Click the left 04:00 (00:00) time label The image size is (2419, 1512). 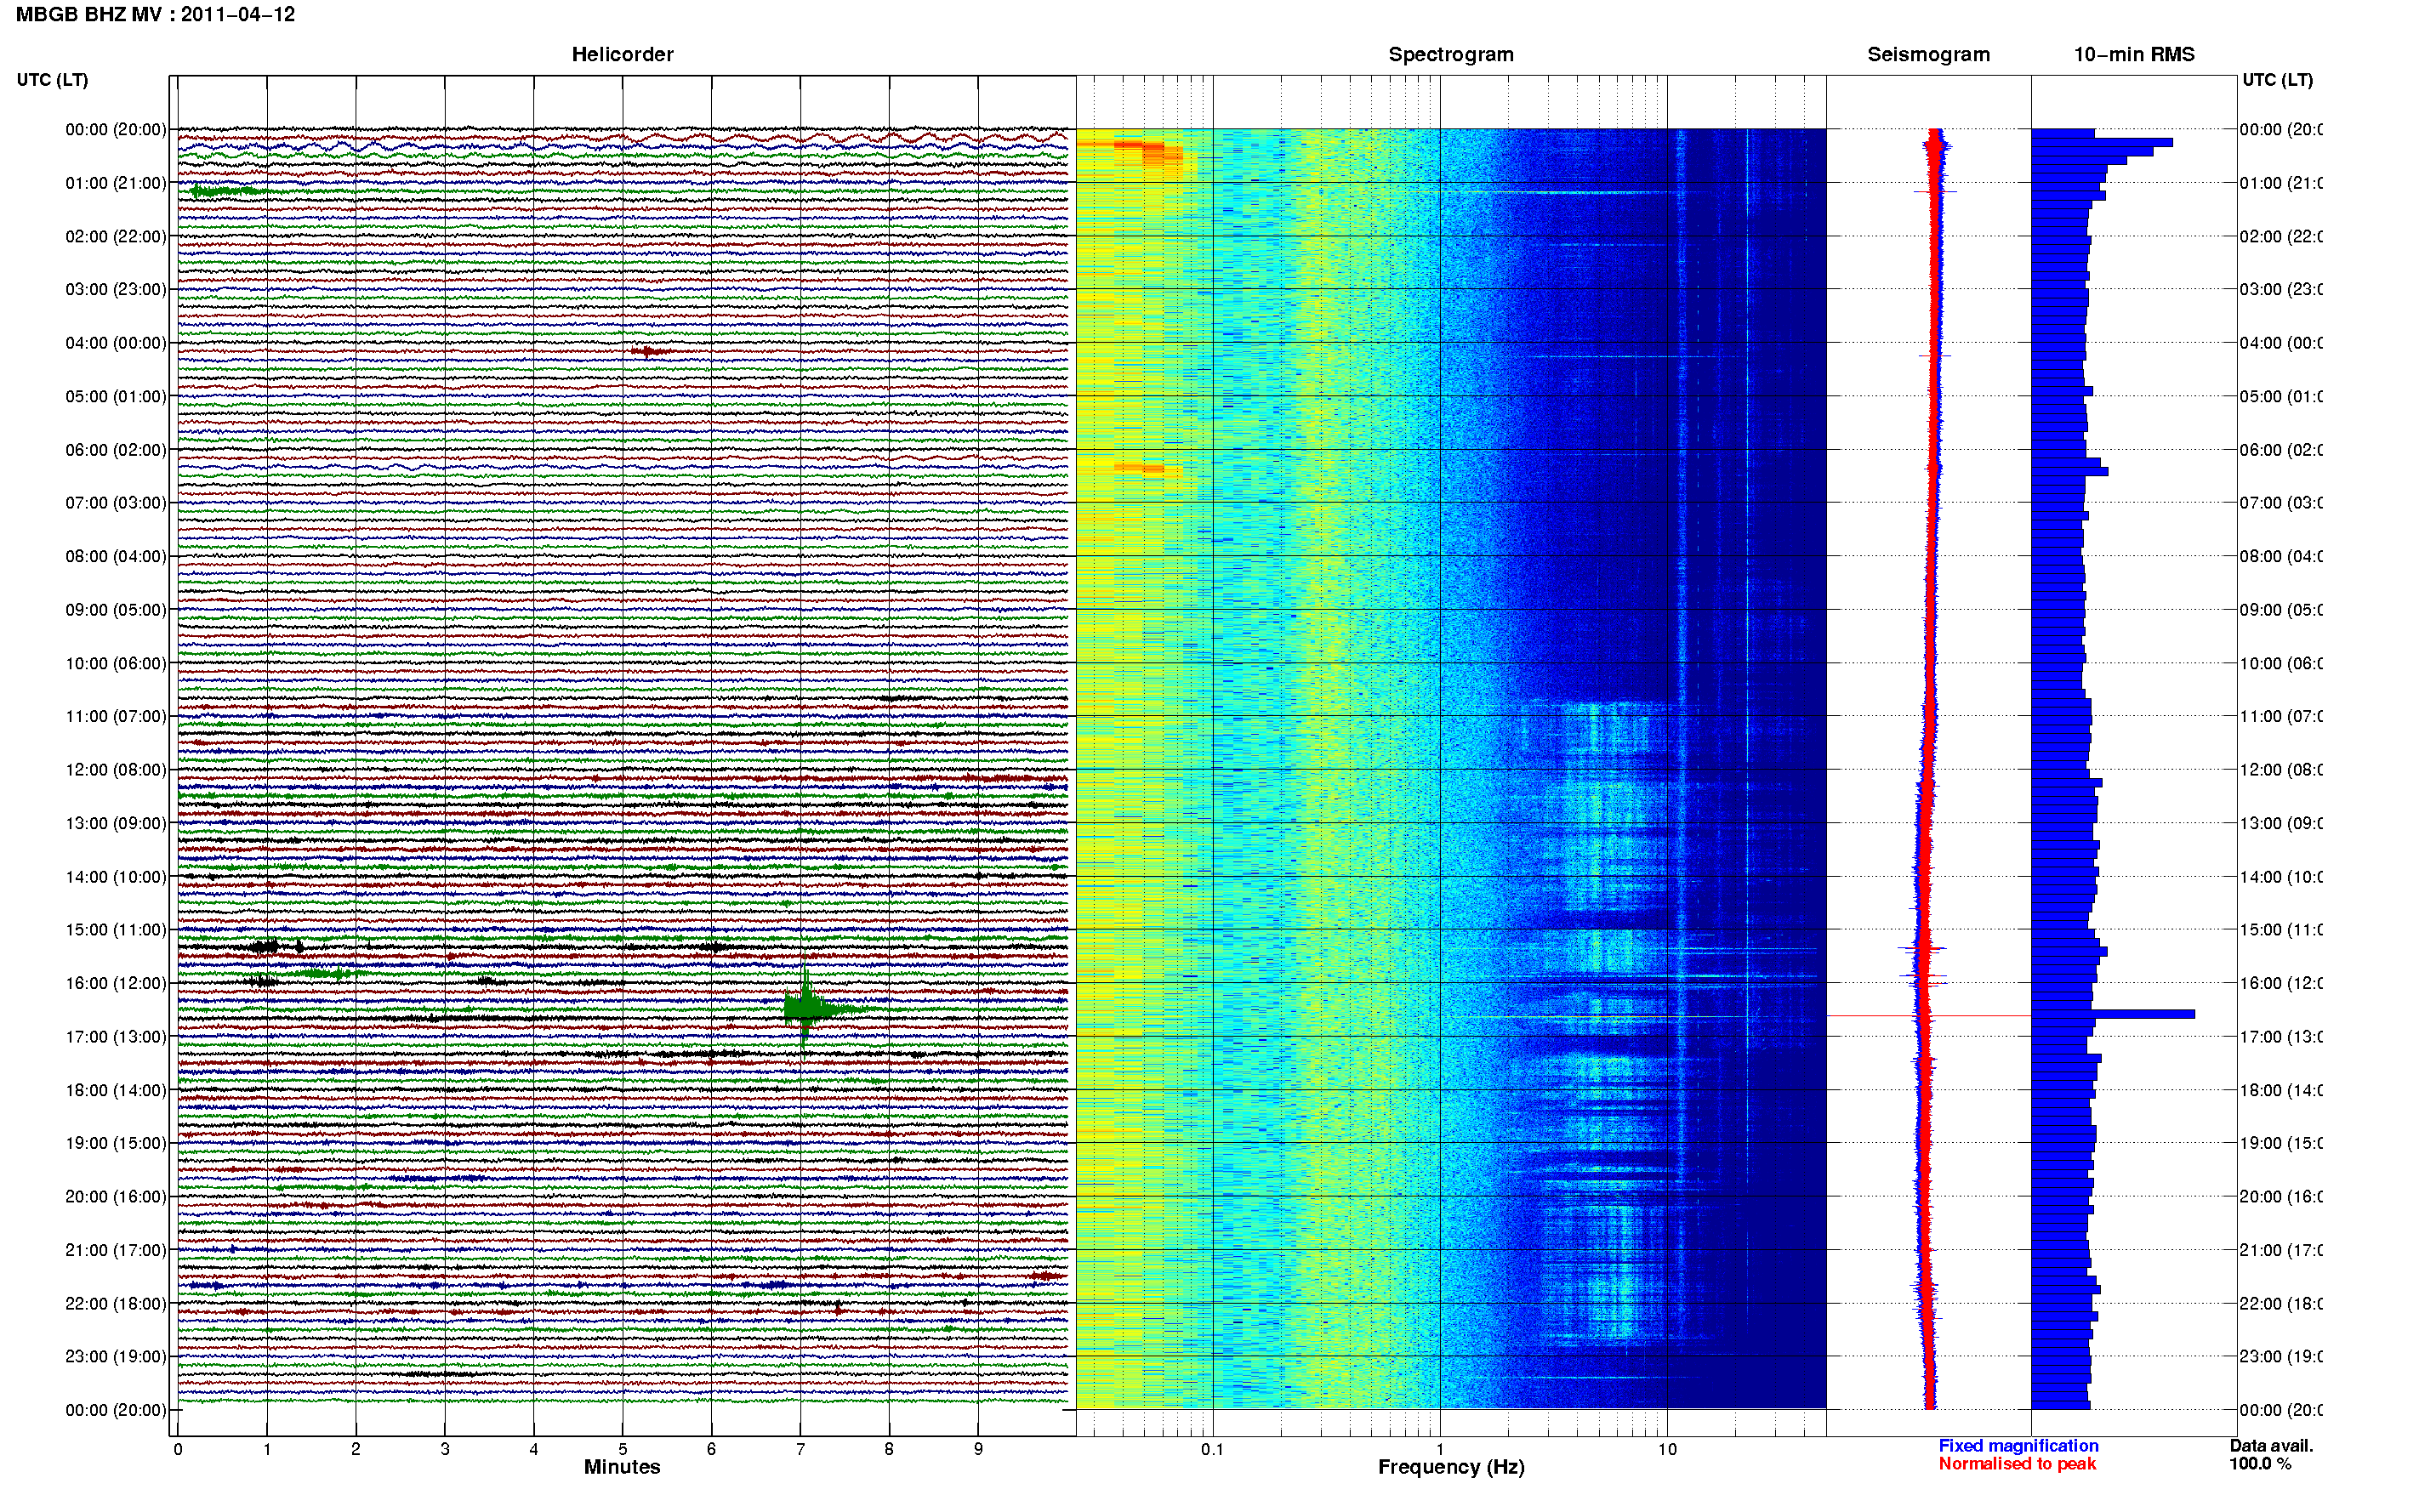[x=116, y=343]
